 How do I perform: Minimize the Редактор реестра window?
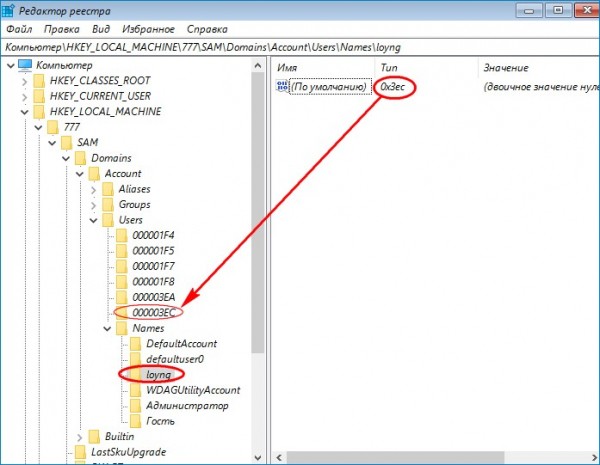(x=529, y=10)
